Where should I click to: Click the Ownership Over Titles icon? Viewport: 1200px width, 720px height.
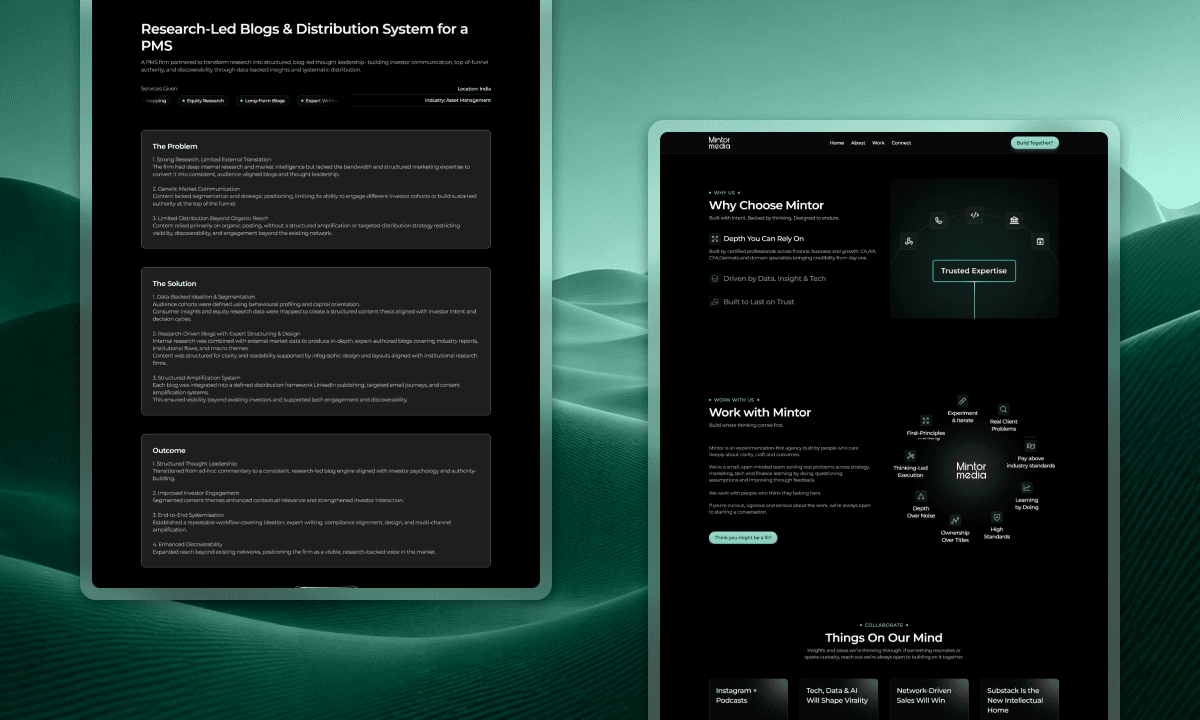click(955, 520)
